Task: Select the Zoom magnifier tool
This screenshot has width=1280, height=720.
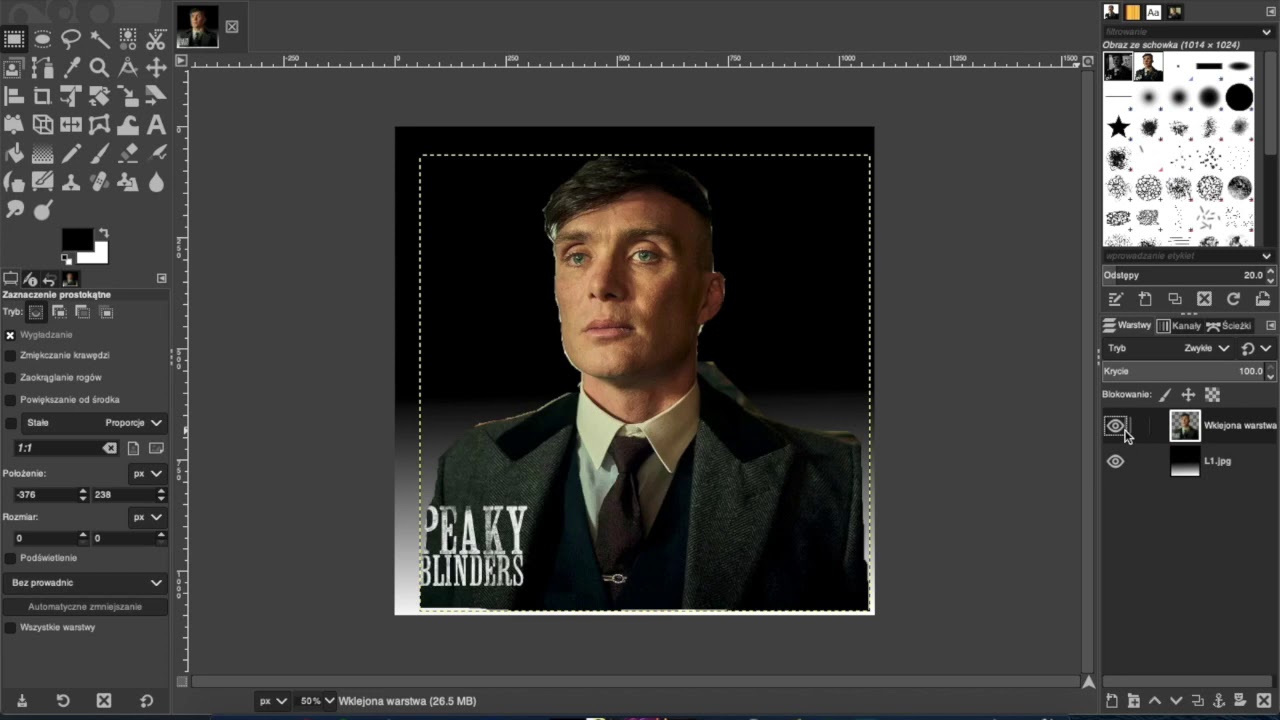Action: (x=99, y=68)
